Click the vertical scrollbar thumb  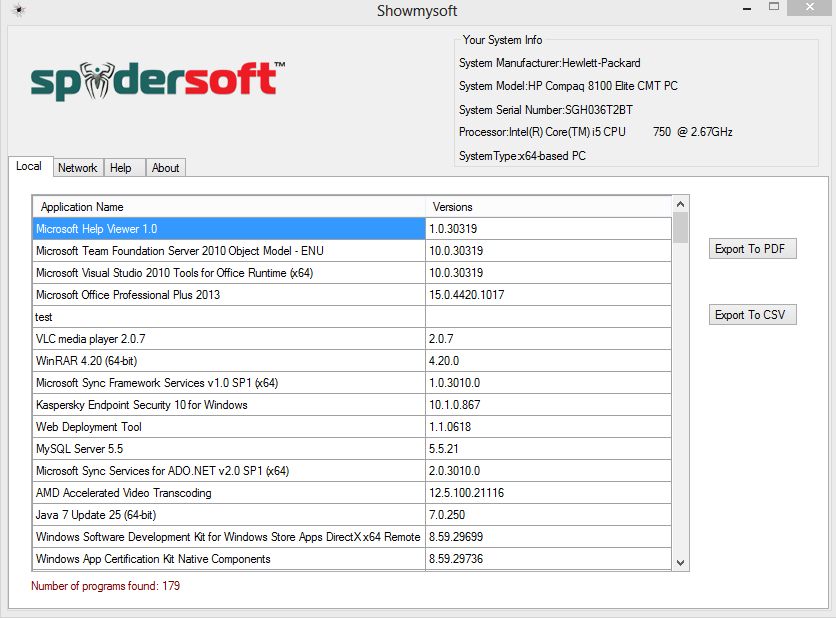[x=680, y=228]
